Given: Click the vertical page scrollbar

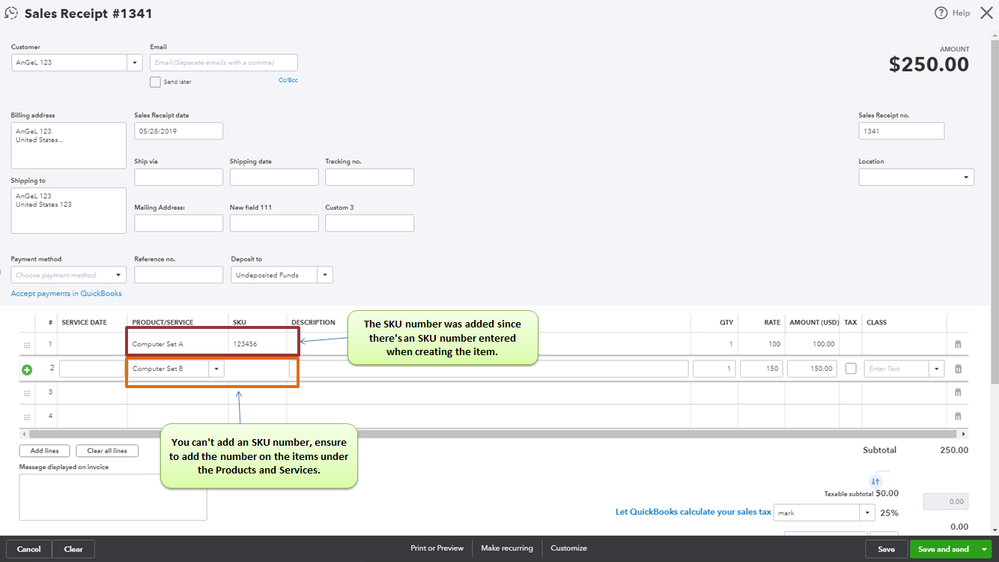Looking at the screenshot, I should [x=995, y=213].
